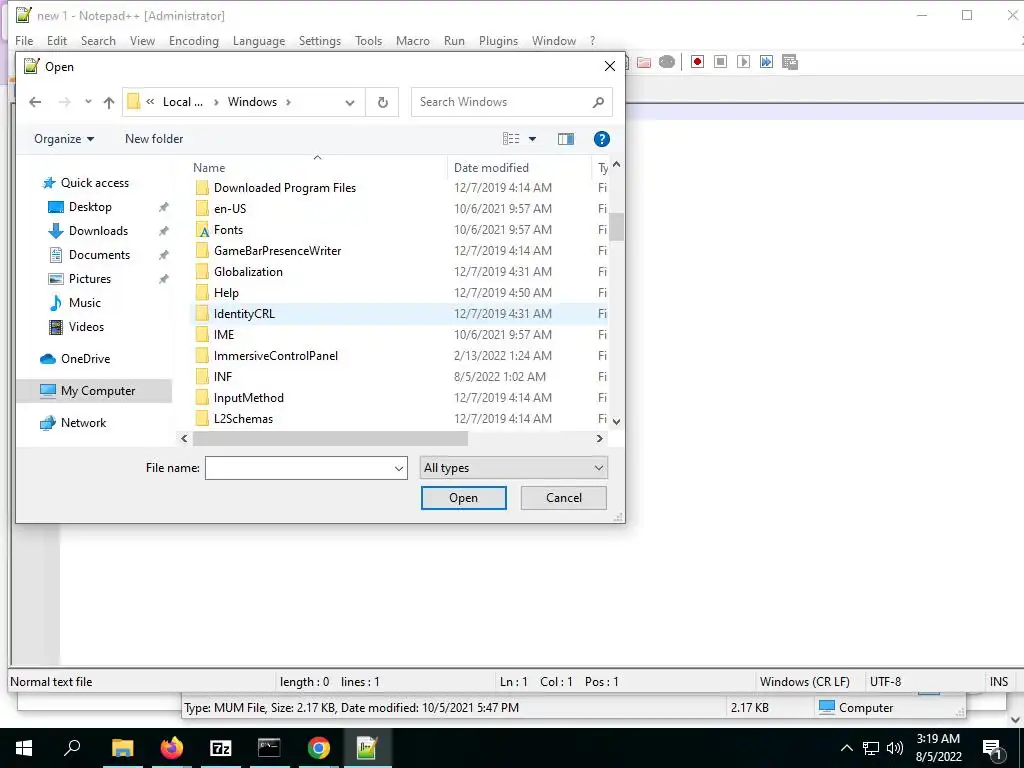Open the Macro menu

[413, 40]
